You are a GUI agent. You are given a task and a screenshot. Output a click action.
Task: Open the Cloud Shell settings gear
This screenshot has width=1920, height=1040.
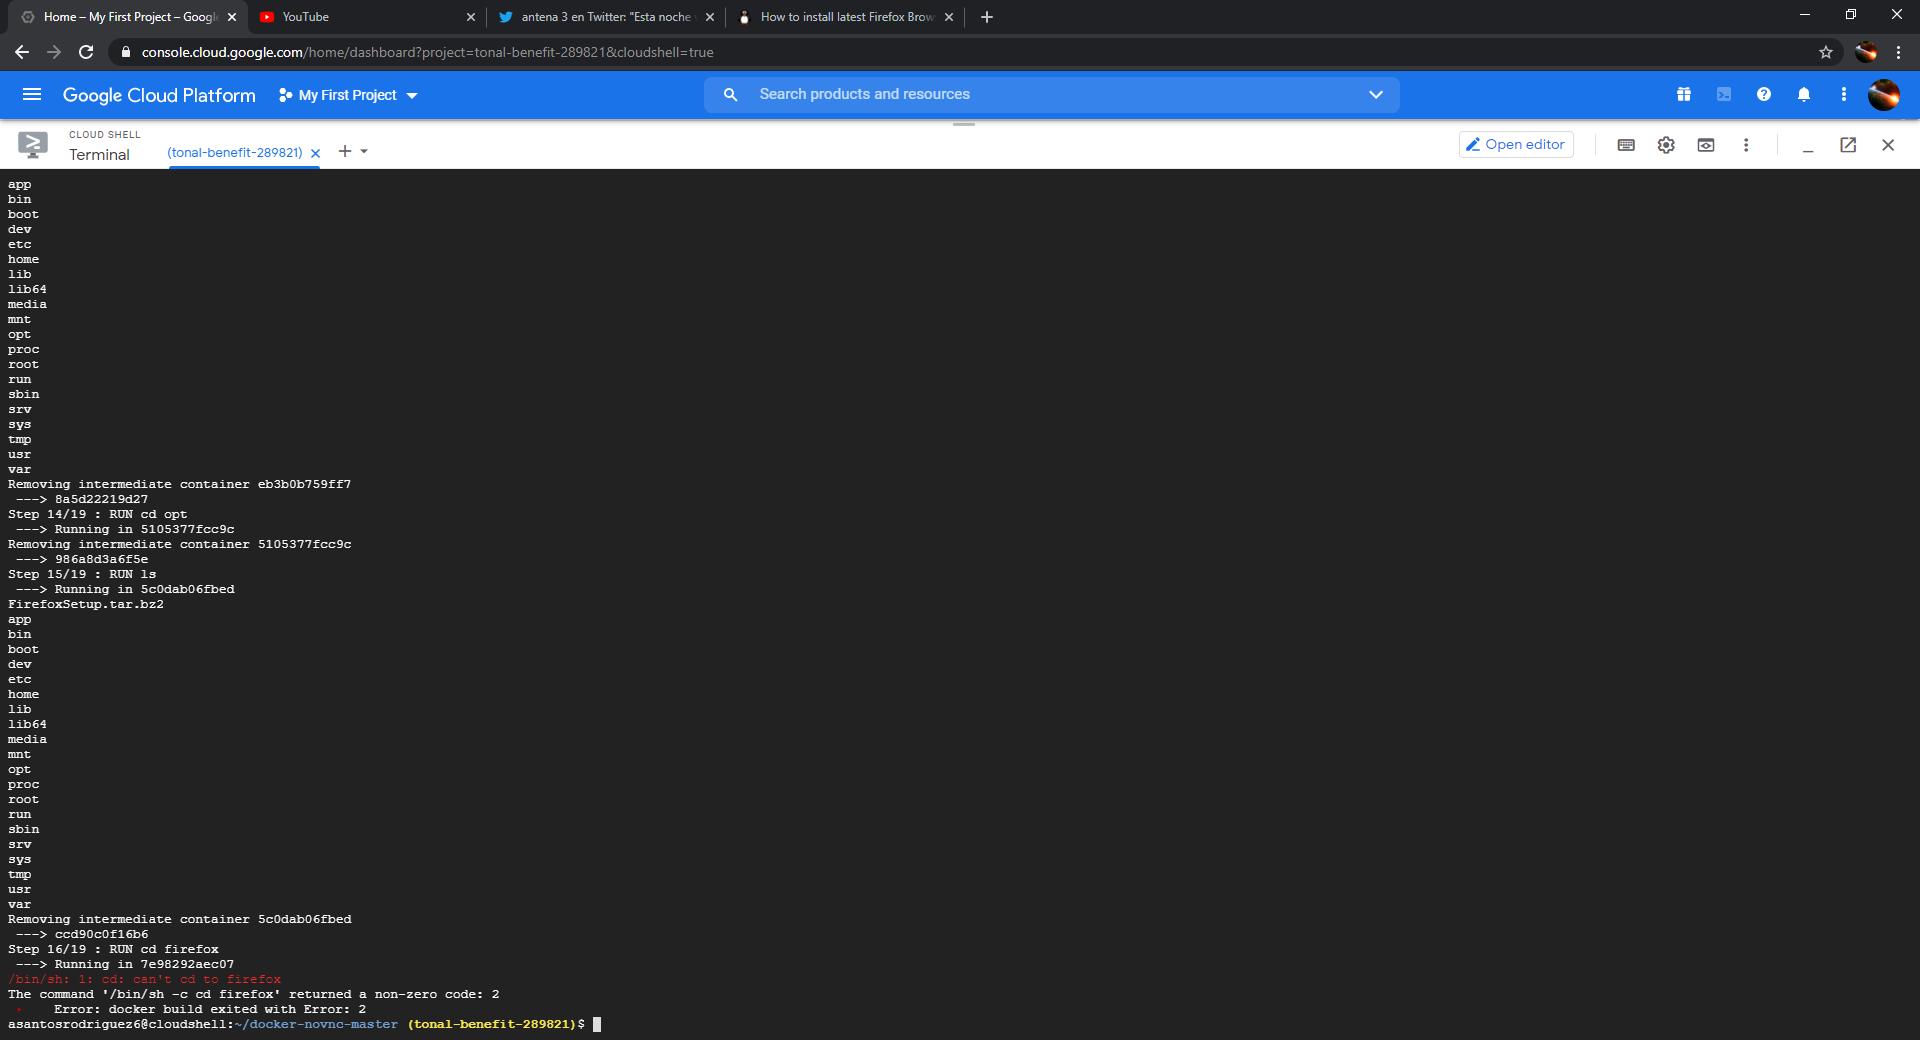pyautogui.click(x=1666, y=145)
